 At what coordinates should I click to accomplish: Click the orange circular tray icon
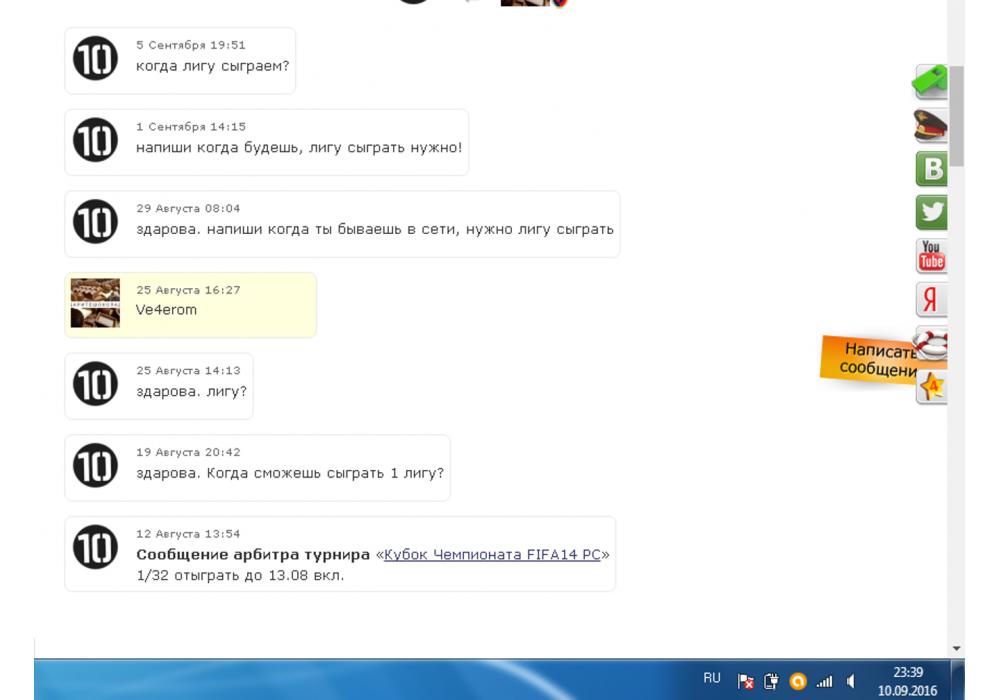(798, 682)
